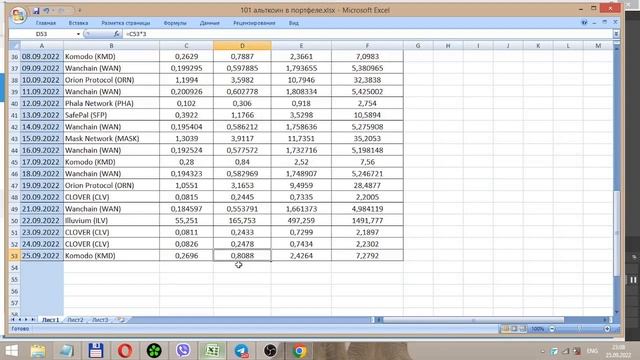The height and width of the screenshot is (360, 640).
Task: Click the vertical scrollbar thumb
Action: tap(617, 233)
